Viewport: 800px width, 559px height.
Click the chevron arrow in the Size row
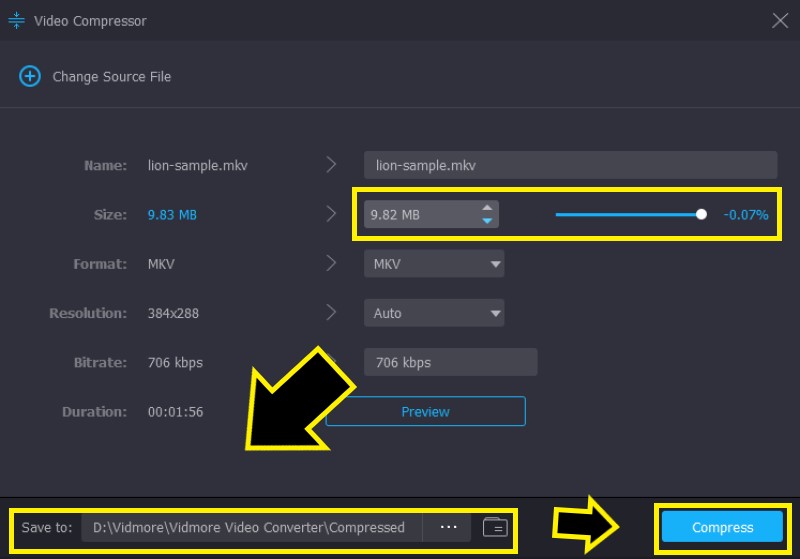click(x=331, y=214)
